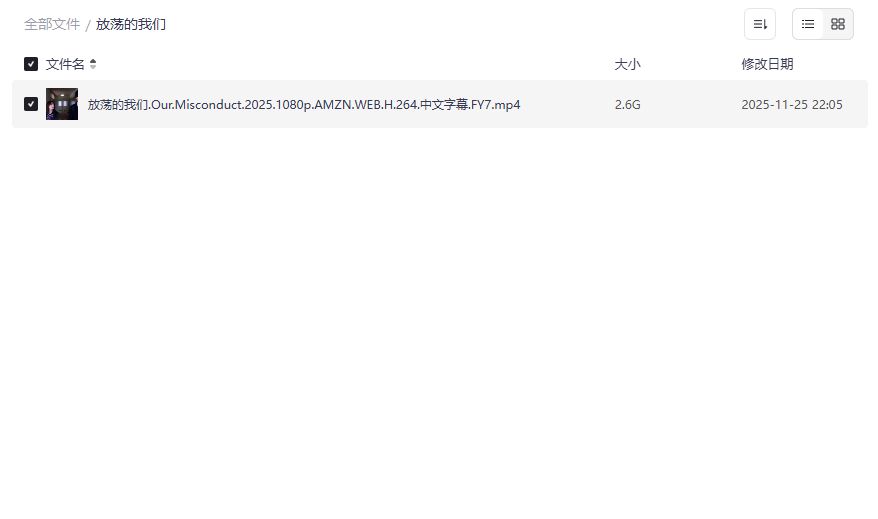Sort by the 修改日期 column header

tap(767, 64)
